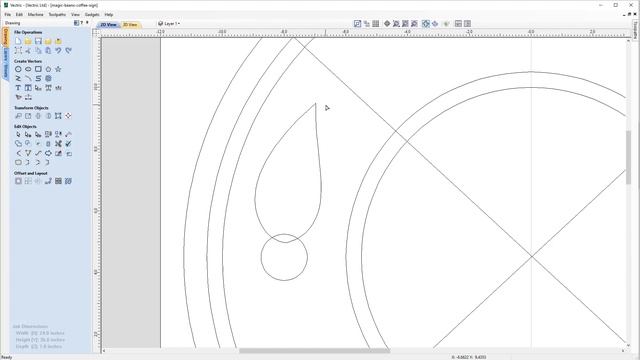Click the zoom box magnifier icon
This screenshot has height=360, width=640.
[x=396, y=24]
